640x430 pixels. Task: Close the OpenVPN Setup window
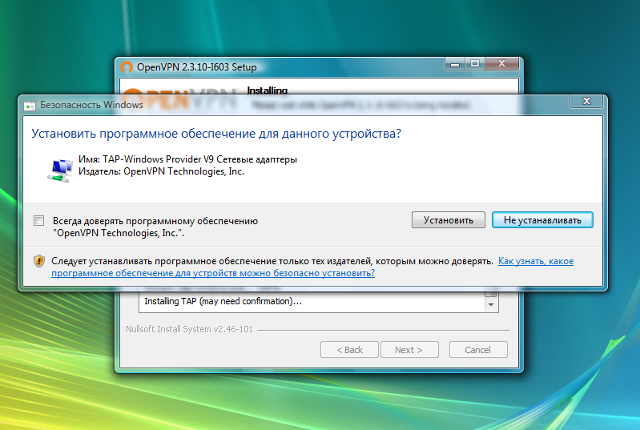click(x=502, y=64)
